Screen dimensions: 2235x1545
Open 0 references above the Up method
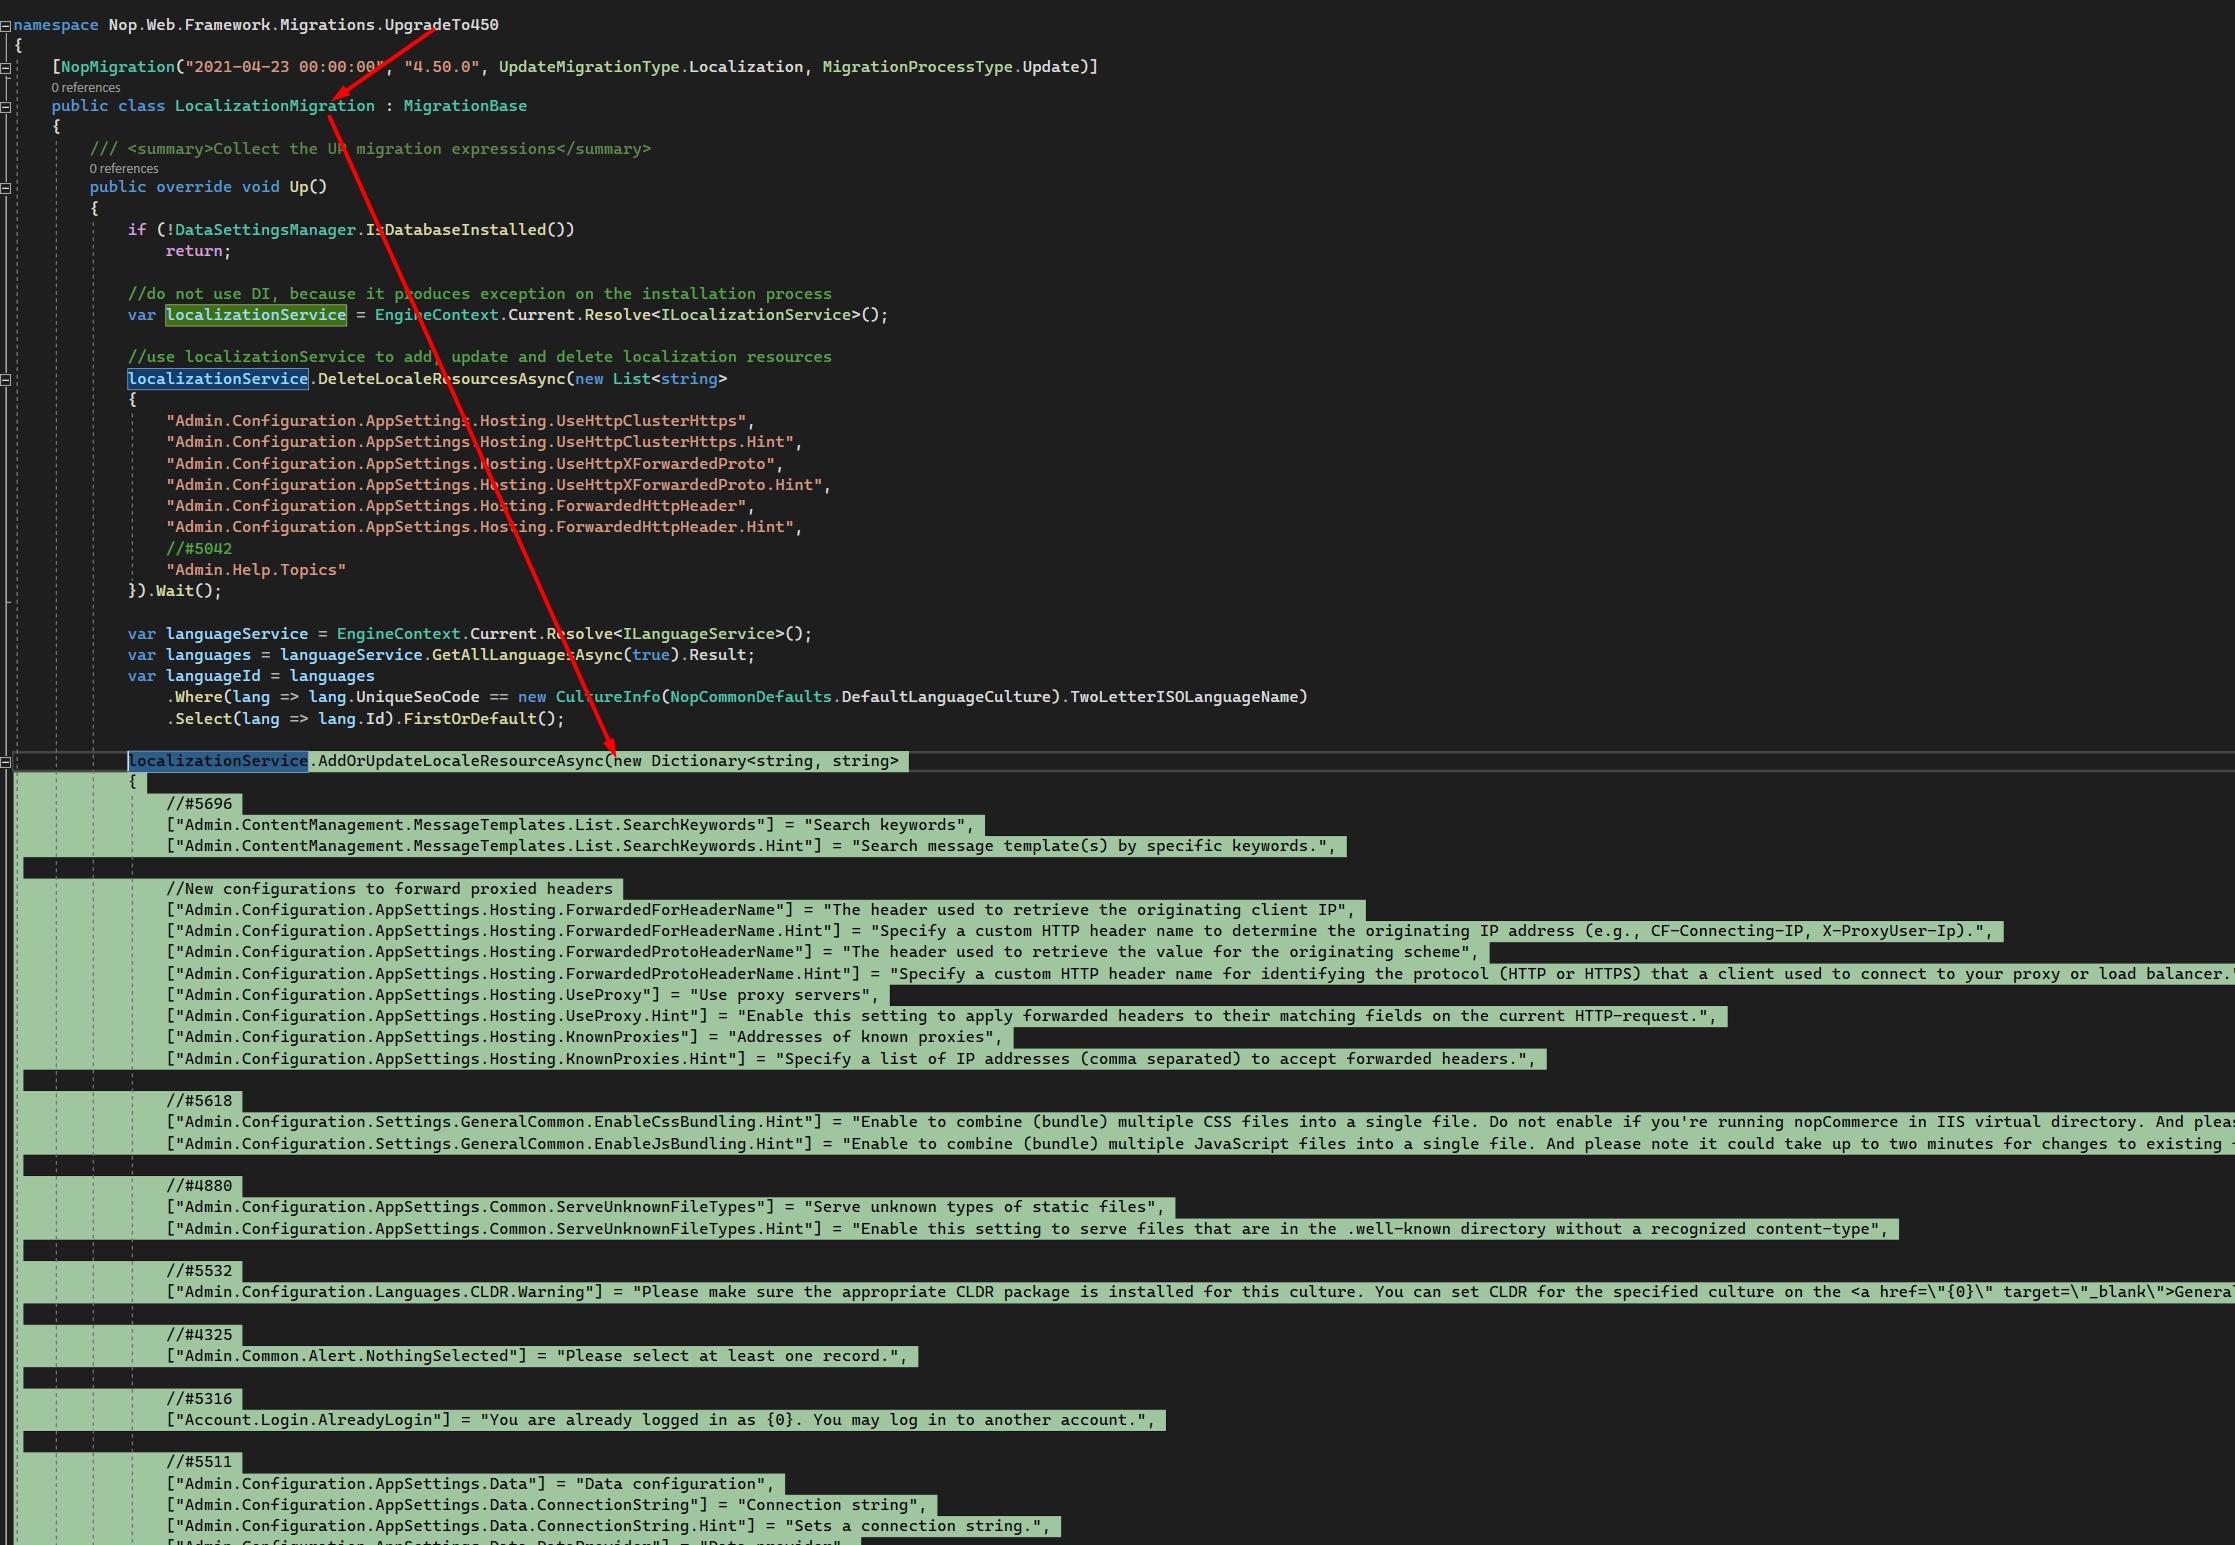click(x=123, y=168)
